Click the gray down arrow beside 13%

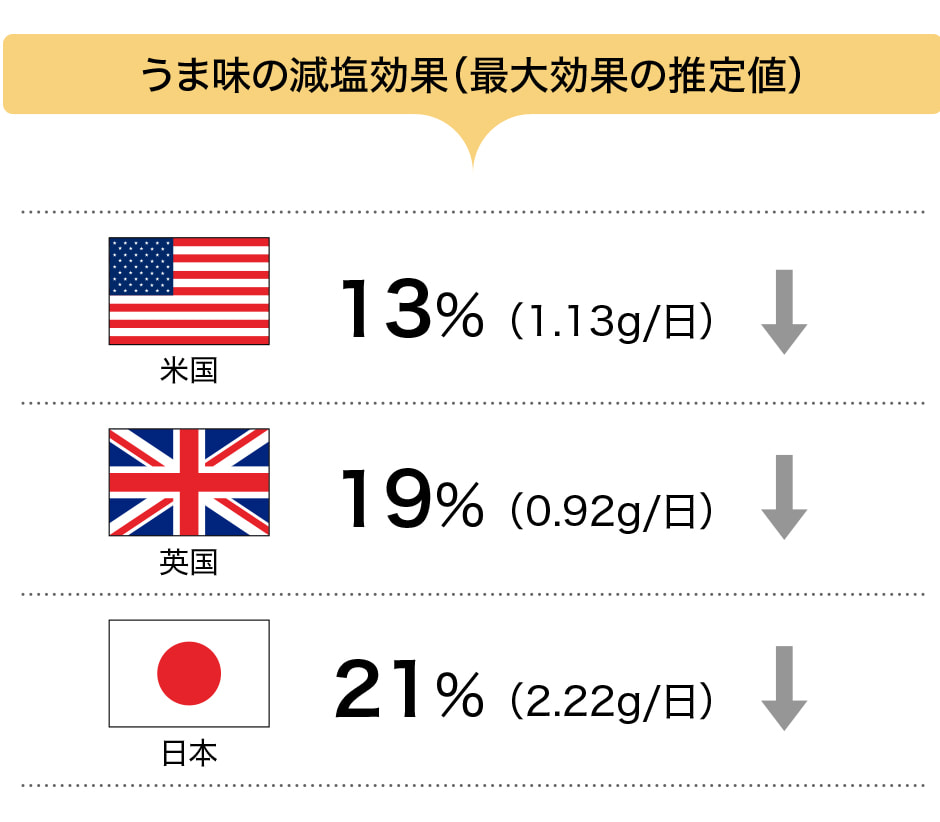point(784,312)
